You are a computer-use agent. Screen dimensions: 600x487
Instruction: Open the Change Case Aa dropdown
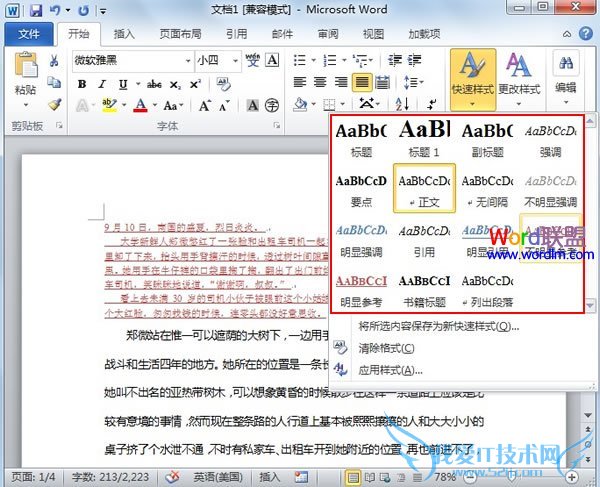coord(173,105)
